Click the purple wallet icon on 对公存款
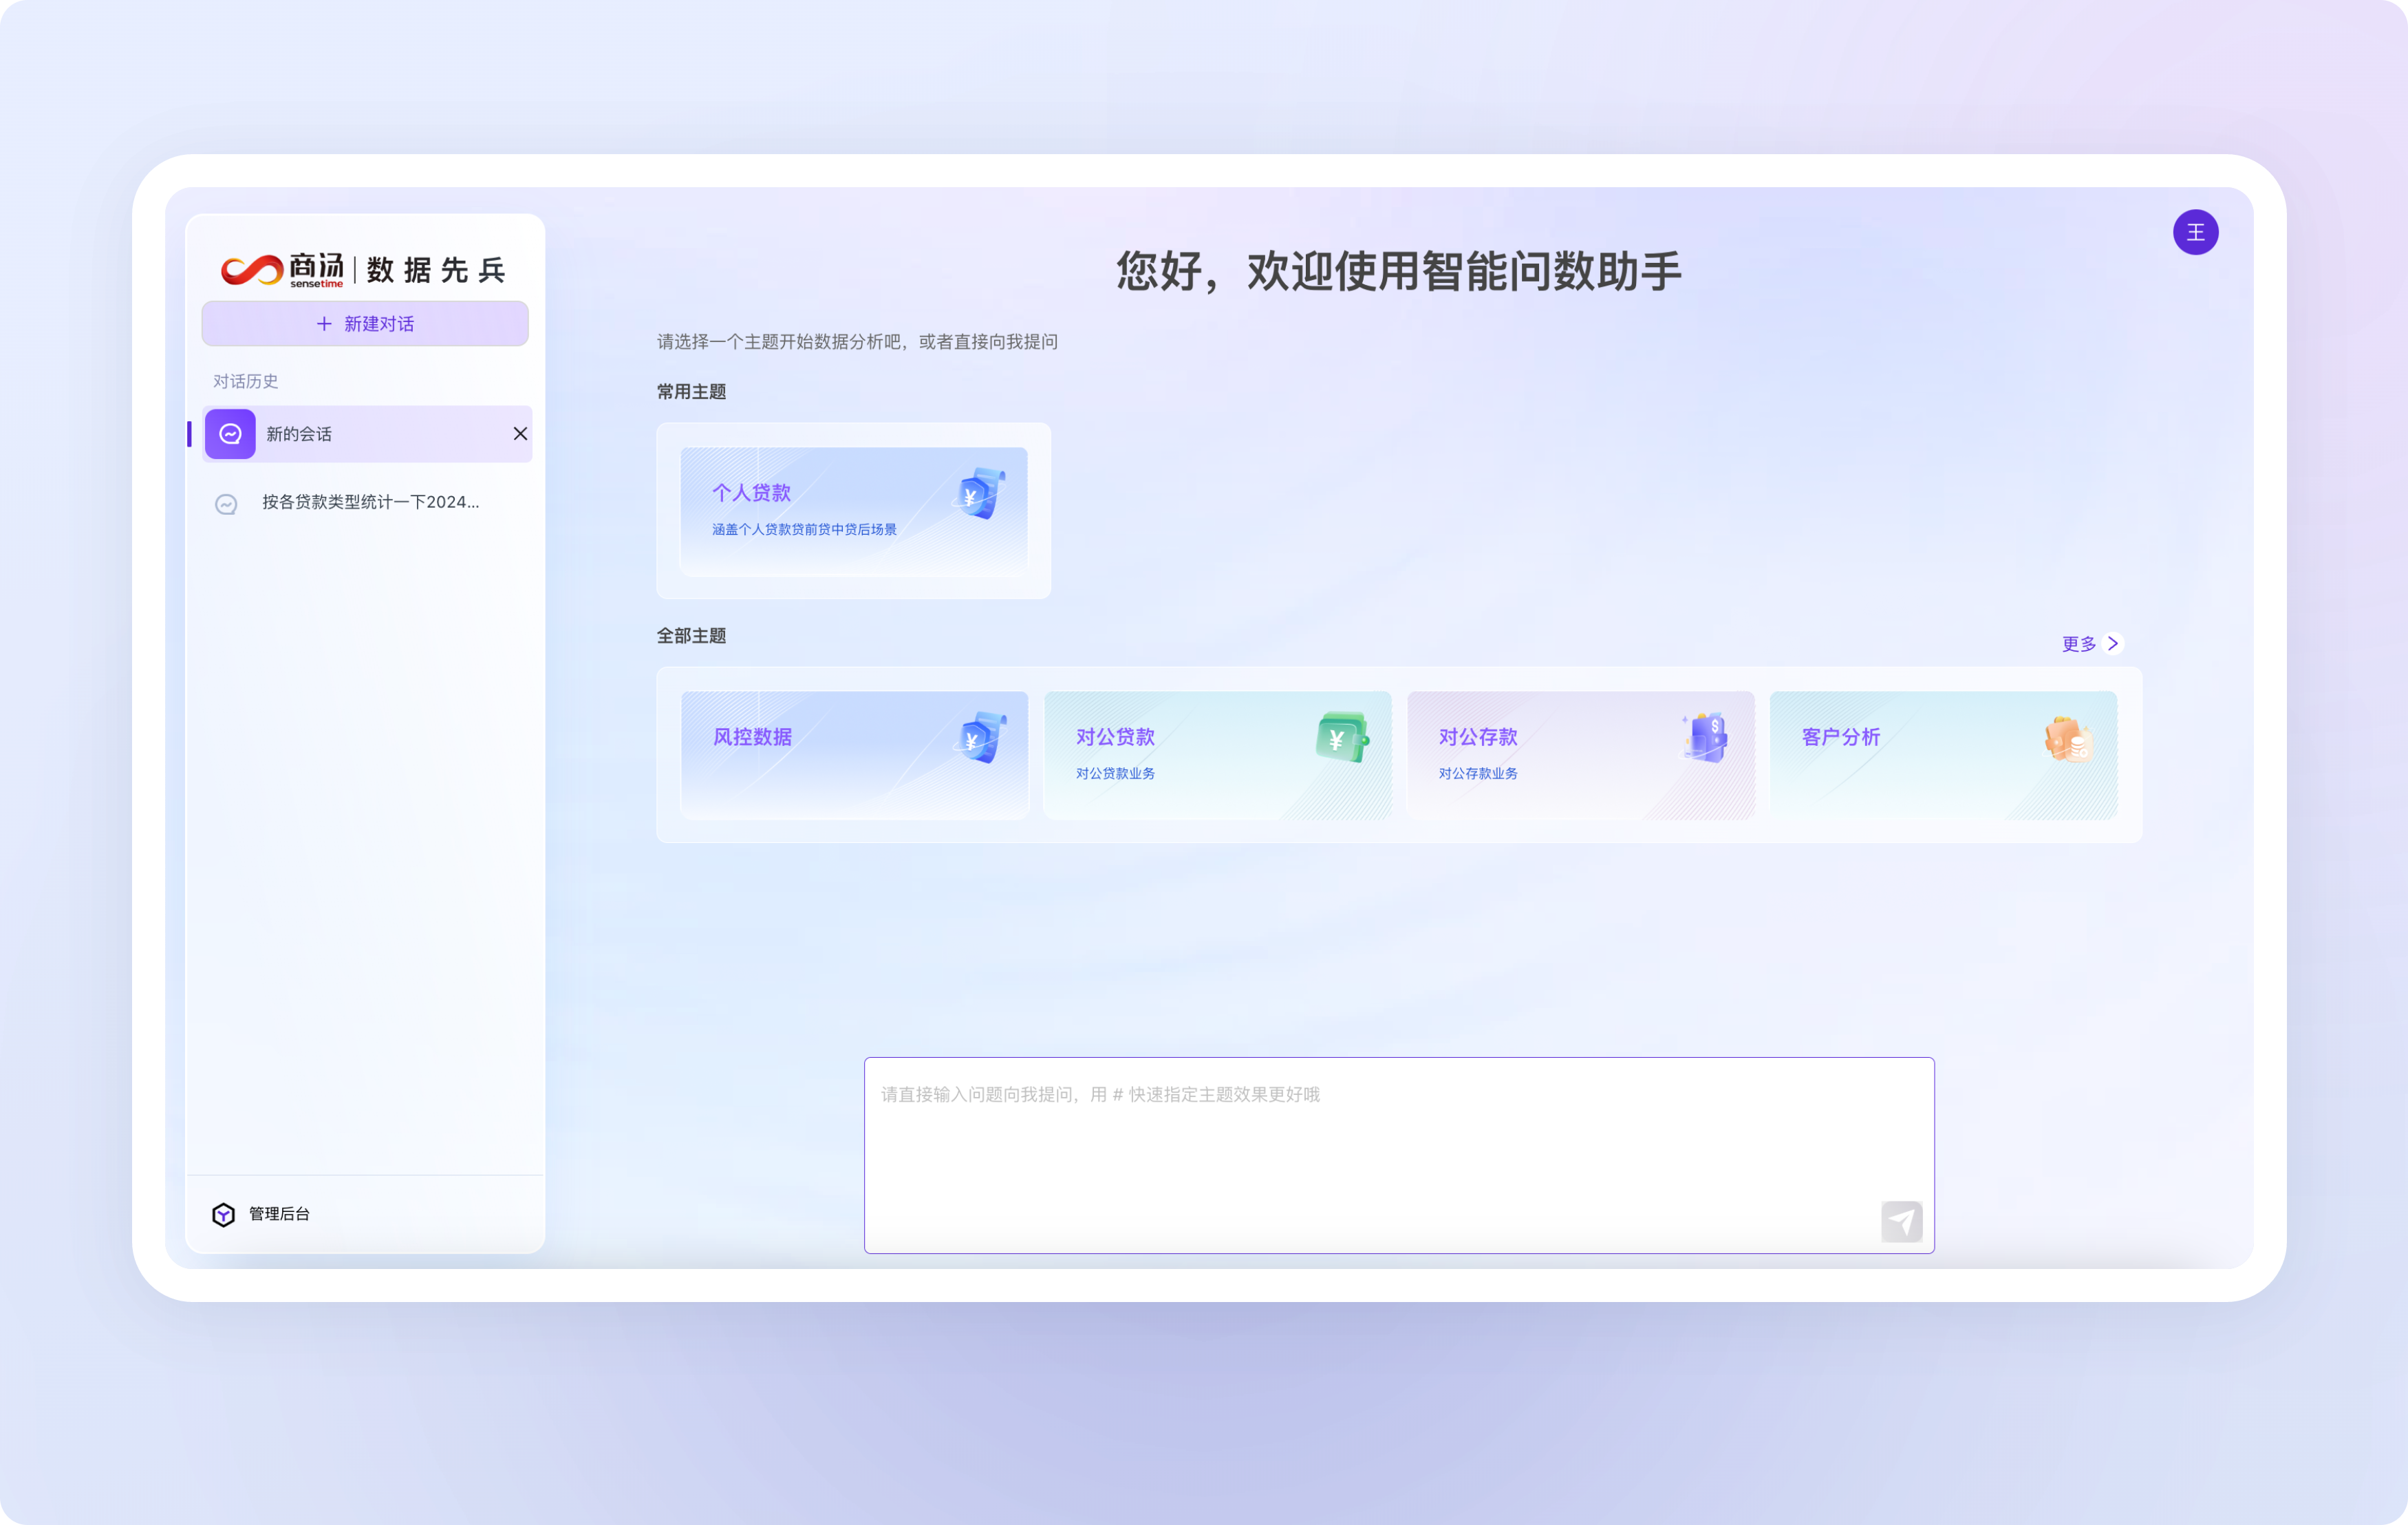This screenshot has width=2408, height=1525. pos(1705,737)
